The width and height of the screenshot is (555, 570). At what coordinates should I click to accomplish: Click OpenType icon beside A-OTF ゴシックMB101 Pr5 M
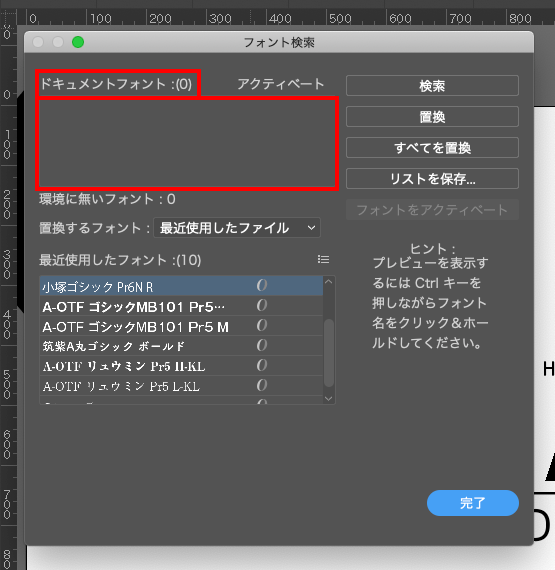pyautogui.click(x=262, y=325)
